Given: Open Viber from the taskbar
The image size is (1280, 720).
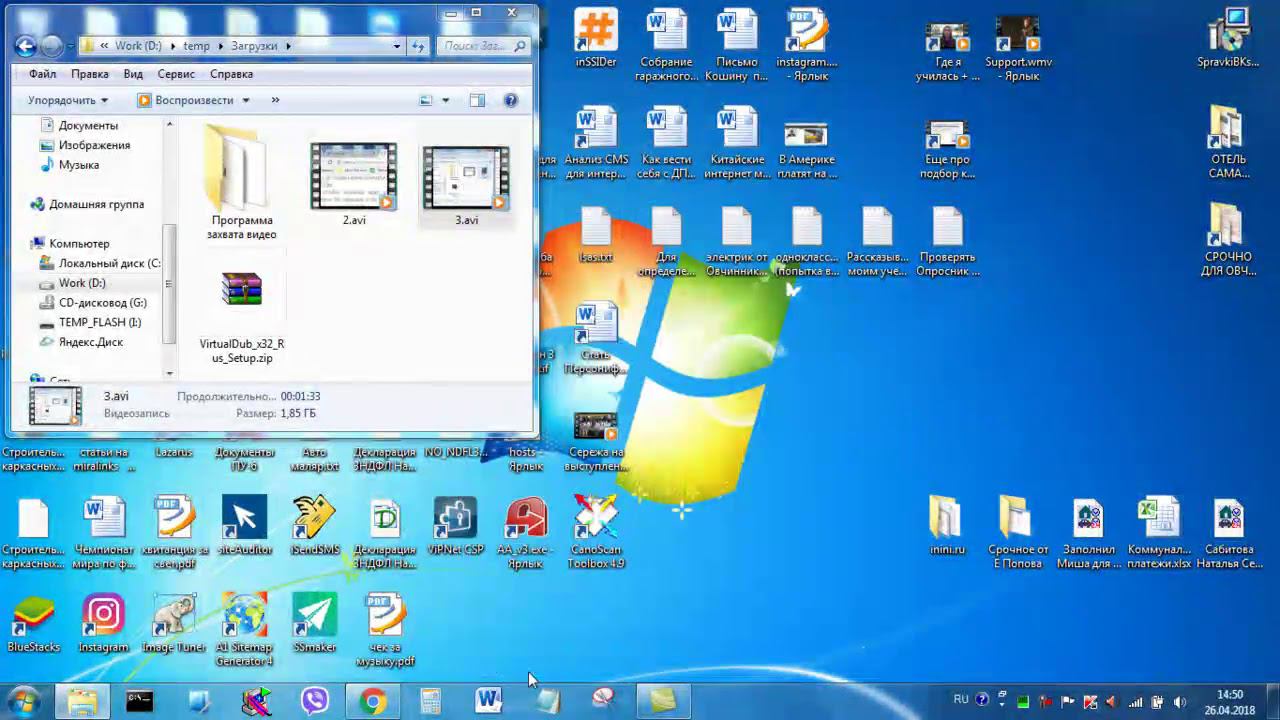Looking at the screenshot, I should [314, 701].
